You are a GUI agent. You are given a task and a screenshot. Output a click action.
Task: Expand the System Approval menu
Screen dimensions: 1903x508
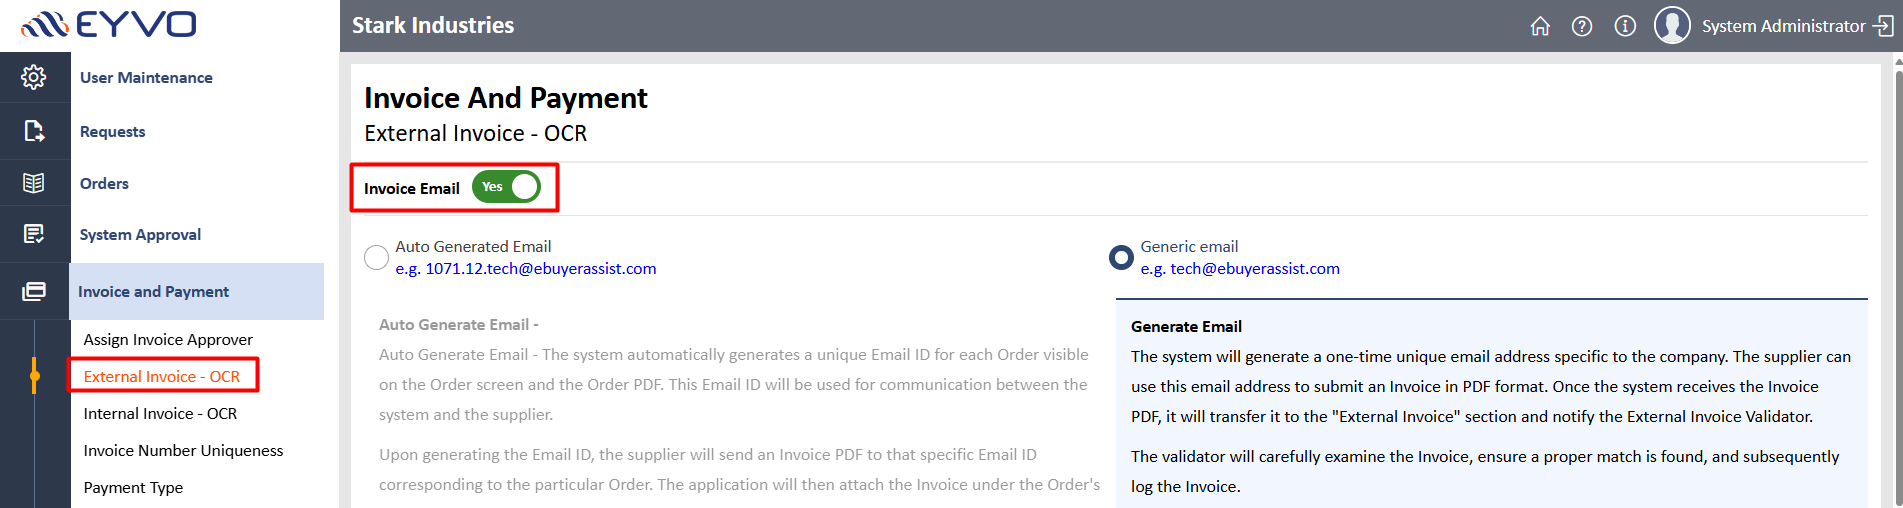click(x=140, y=234)
